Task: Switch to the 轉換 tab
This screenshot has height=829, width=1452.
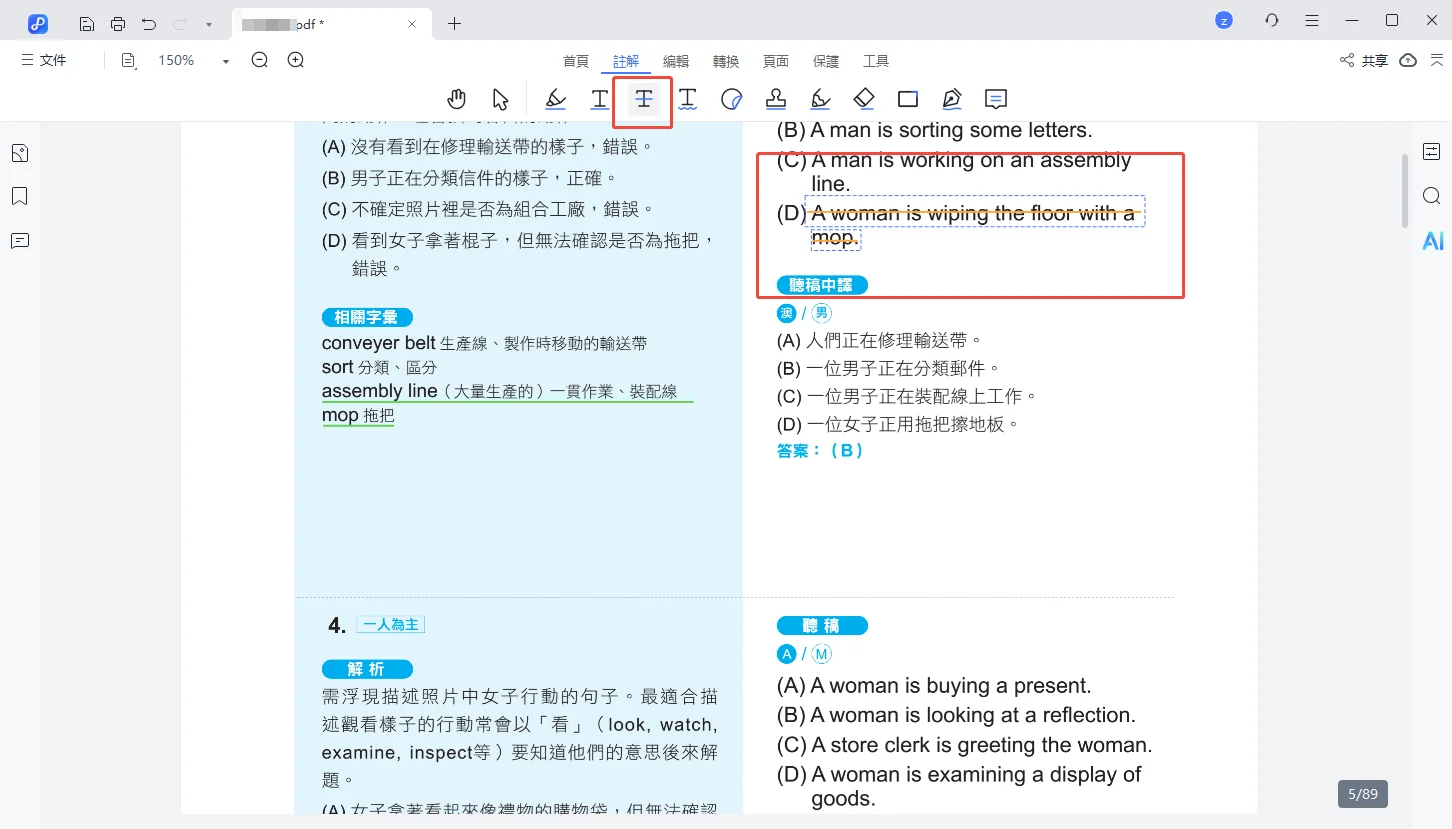Action: [726, 61]
